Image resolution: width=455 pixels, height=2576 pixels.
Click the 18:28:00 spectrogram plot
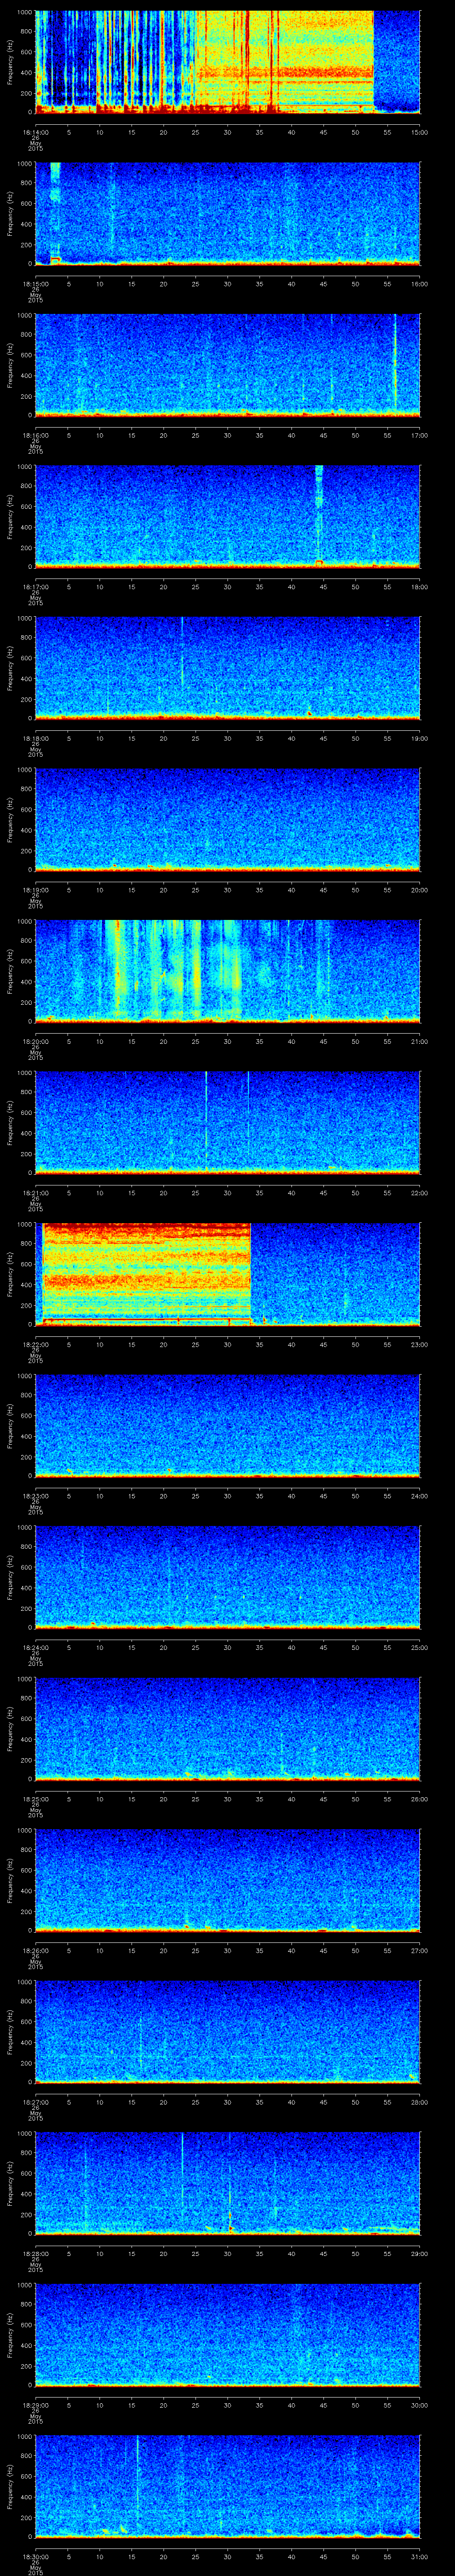(x=228, y=2183)
